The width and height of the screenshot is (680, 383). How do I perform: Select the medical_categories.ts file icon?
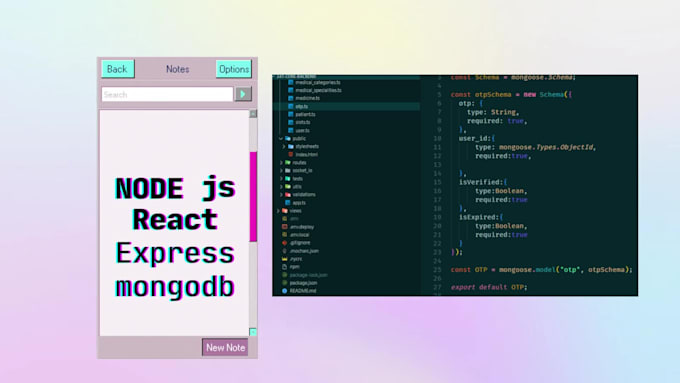click(291, 82)
